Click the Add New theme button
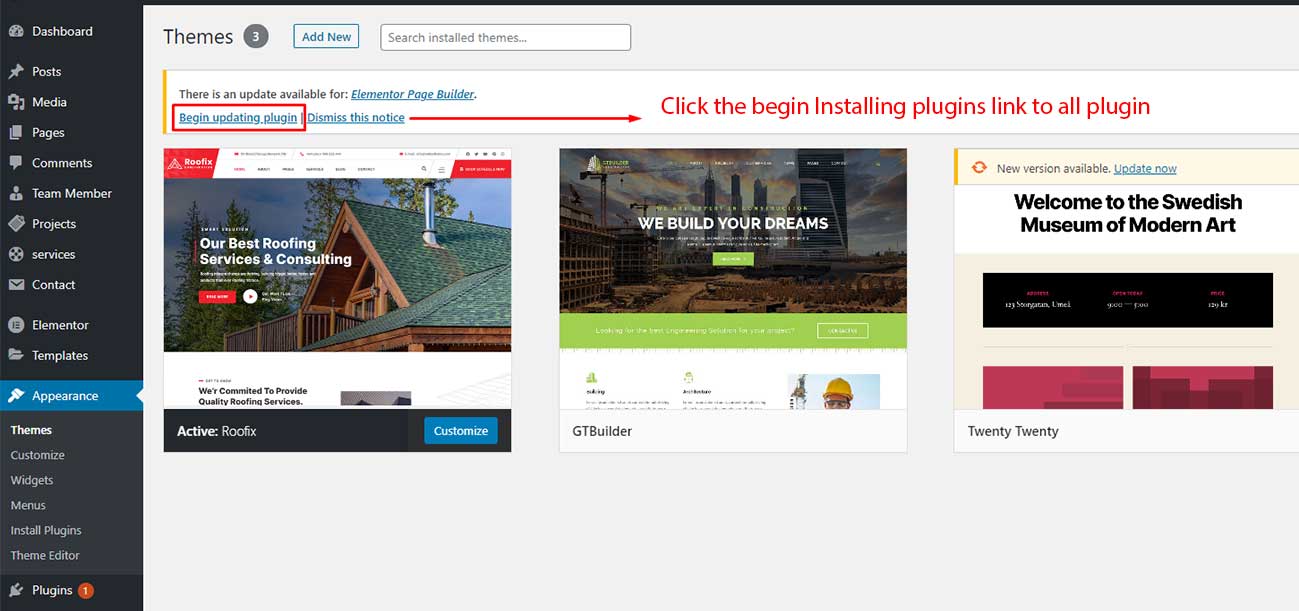Viewport: 1299px width, 611px height. click(x=326, y=37)
